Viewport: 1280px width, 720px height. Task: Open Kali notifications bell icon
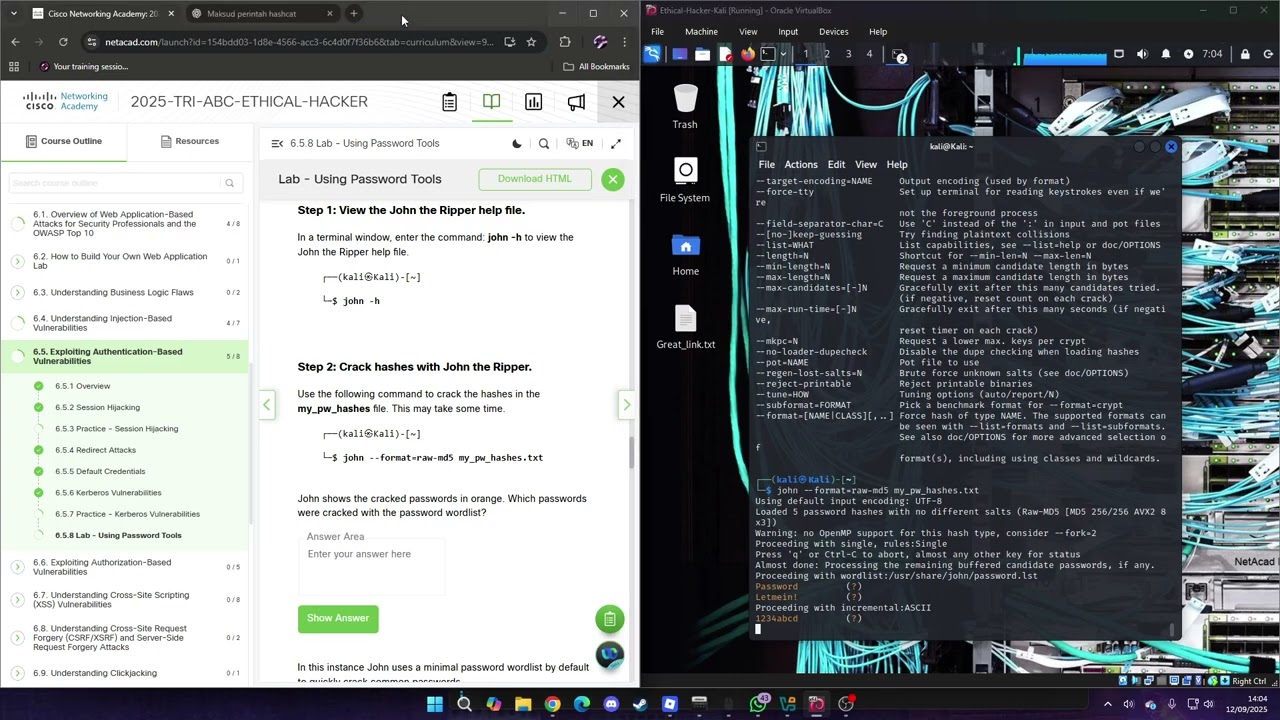click(1165, 54)
